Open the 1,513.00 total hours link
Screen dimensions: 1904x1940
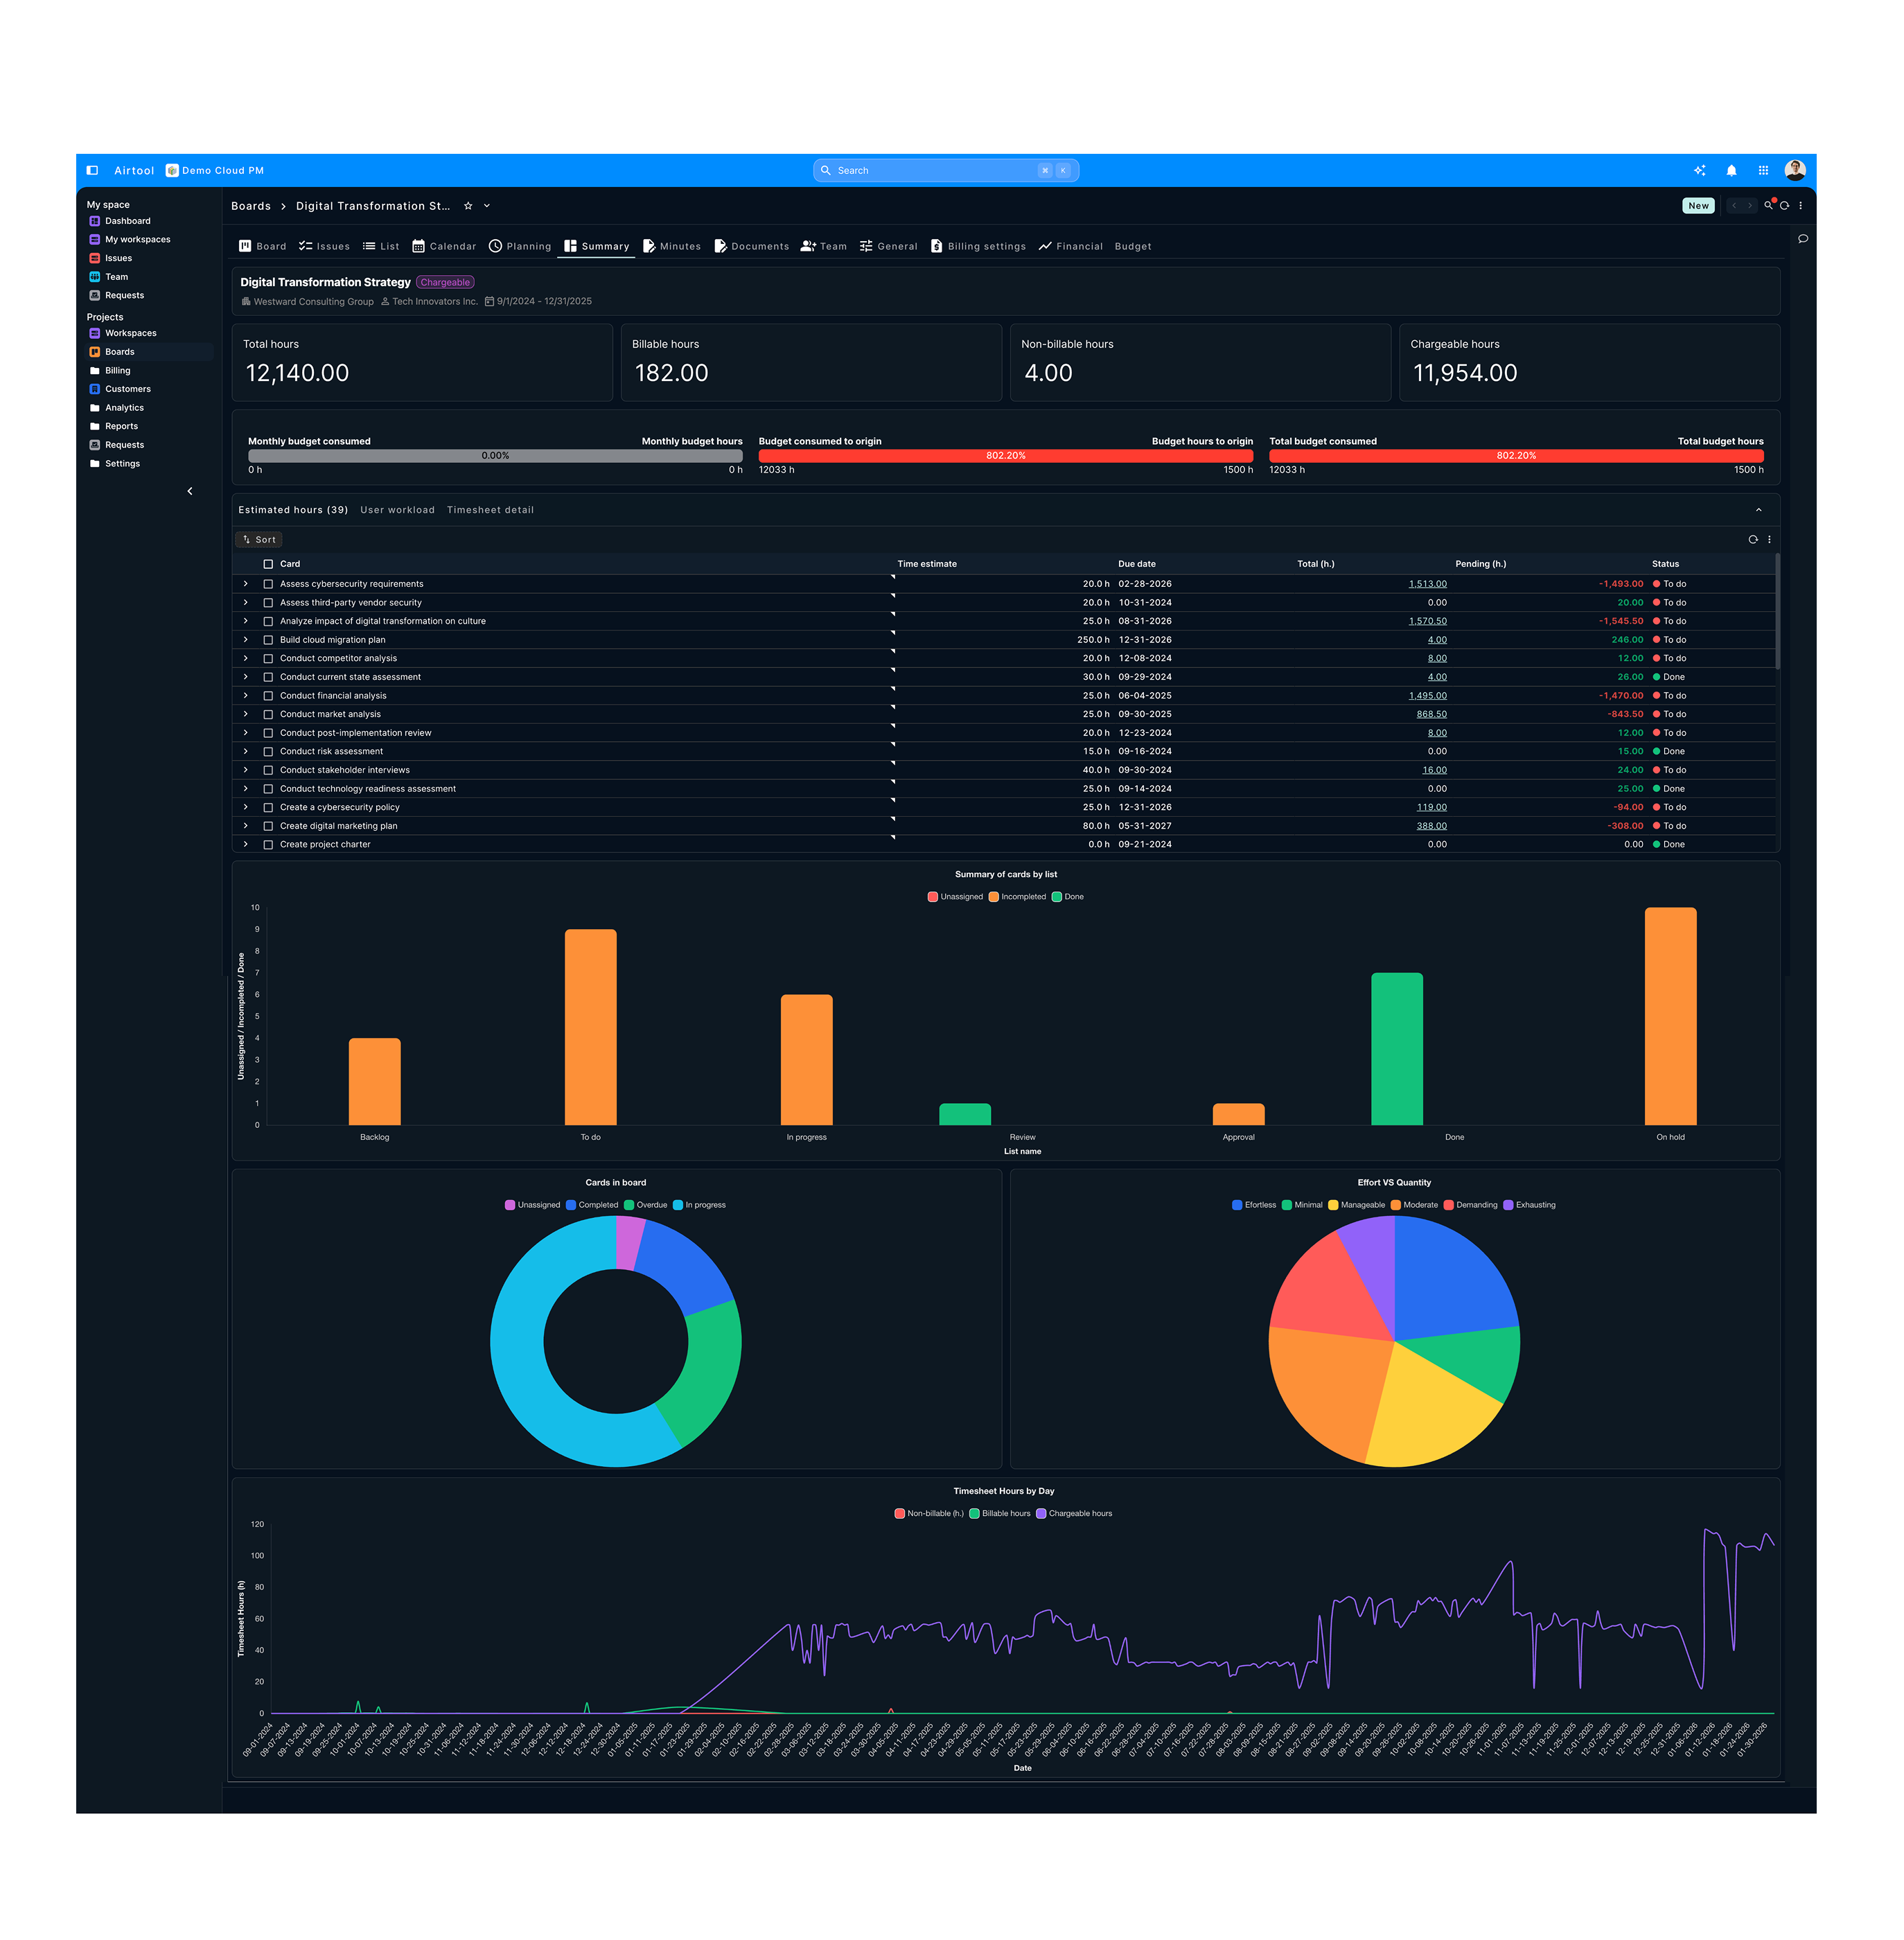1427,584
